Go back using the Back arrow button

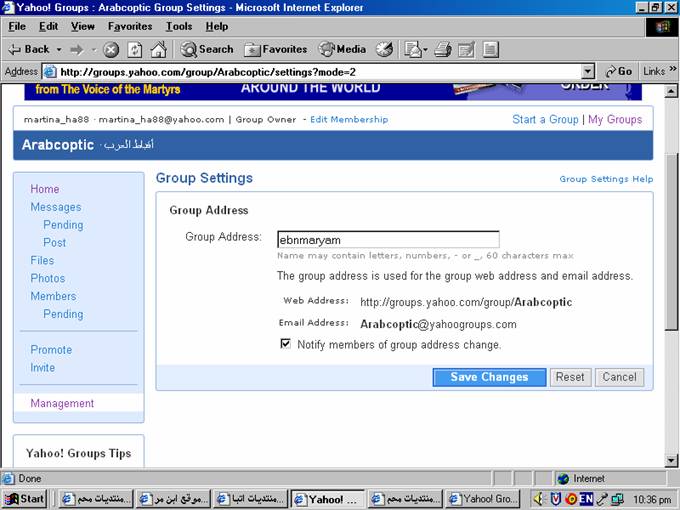point(29,49)
